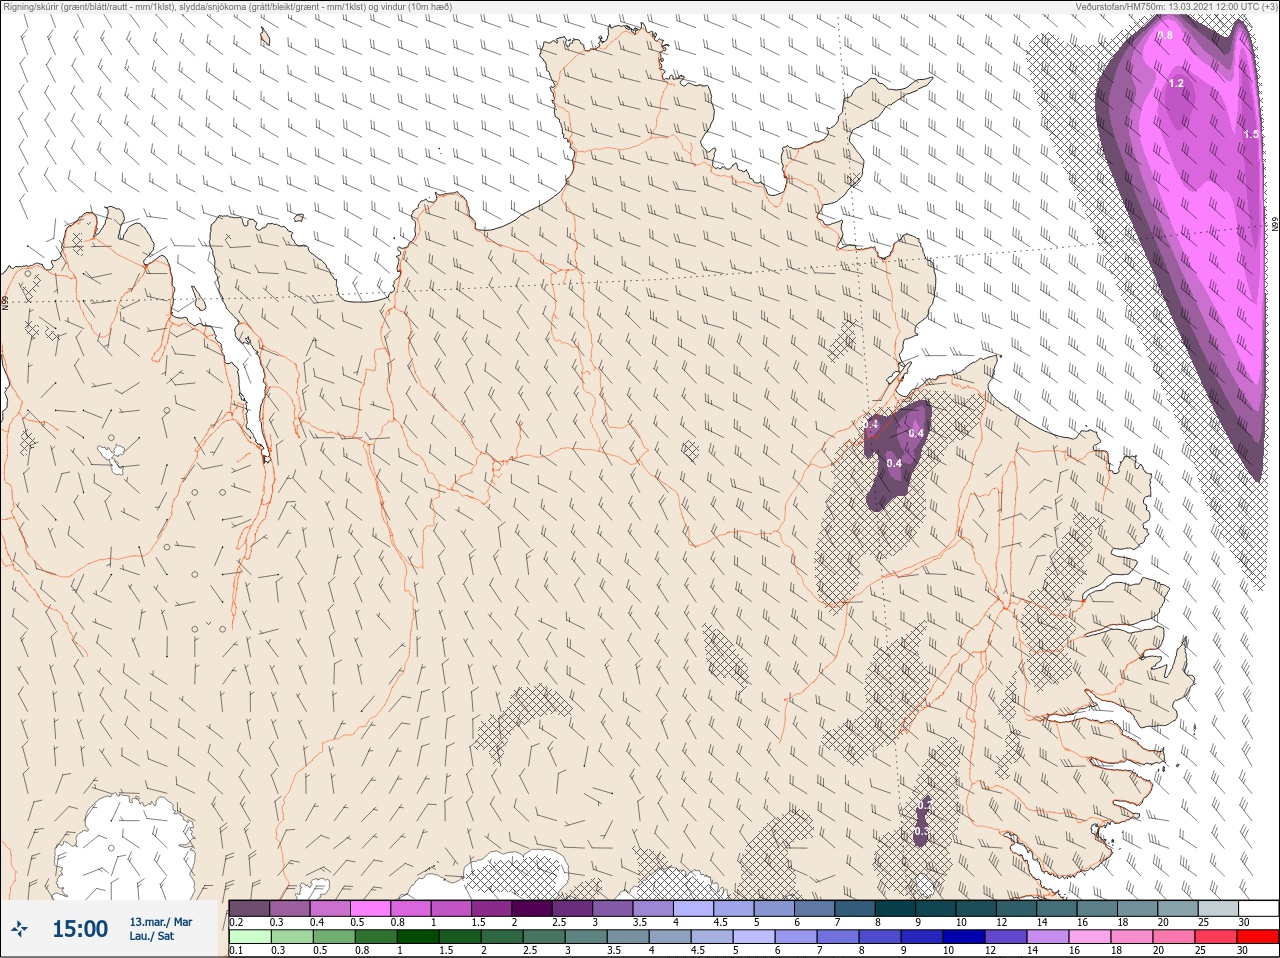
Task: Pick the red 30 swatch in rain legend
Action: pyautogui.click(x=1258, y=937)
